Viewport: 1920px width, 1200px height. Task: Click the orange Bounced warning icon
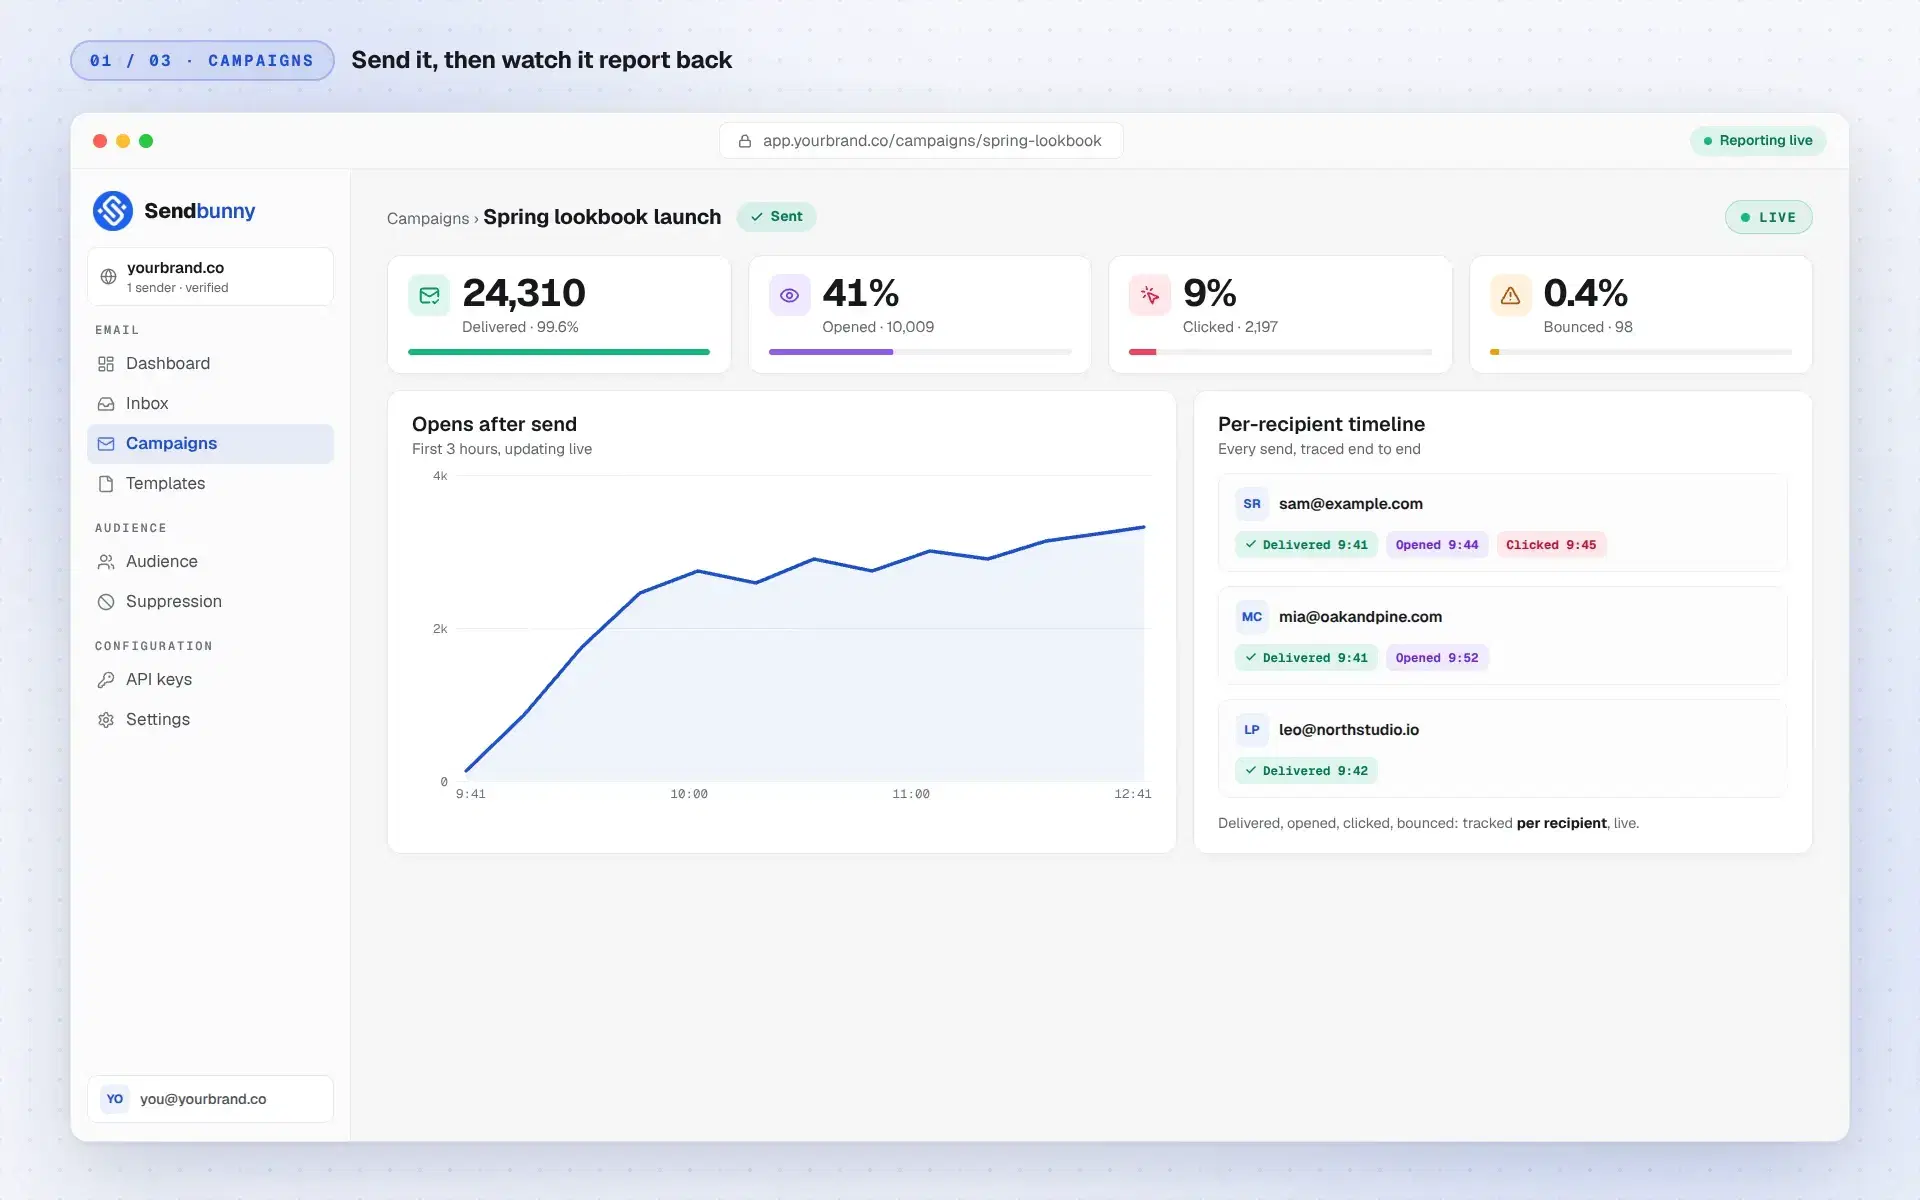[x=1510, y=295]
